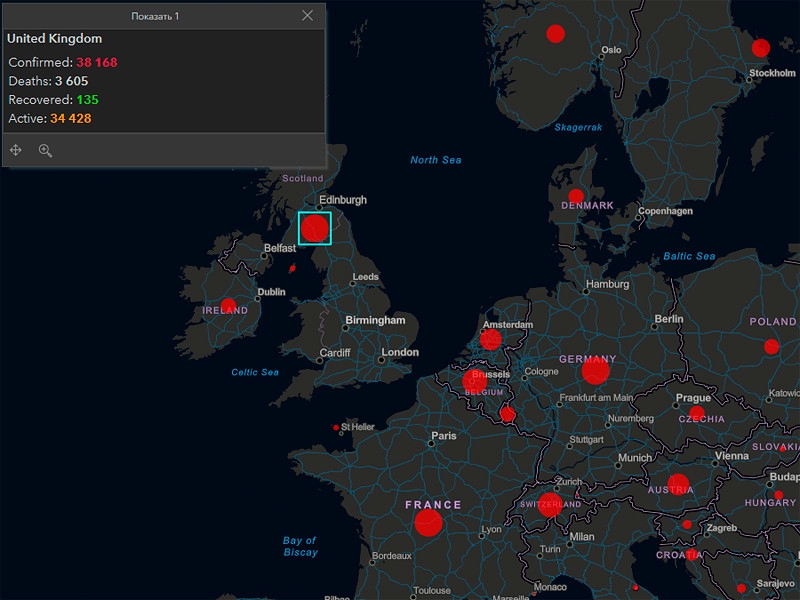Screen dimensions: 800x600
Task: Click the London city label on map
Action: pos(400,353)
